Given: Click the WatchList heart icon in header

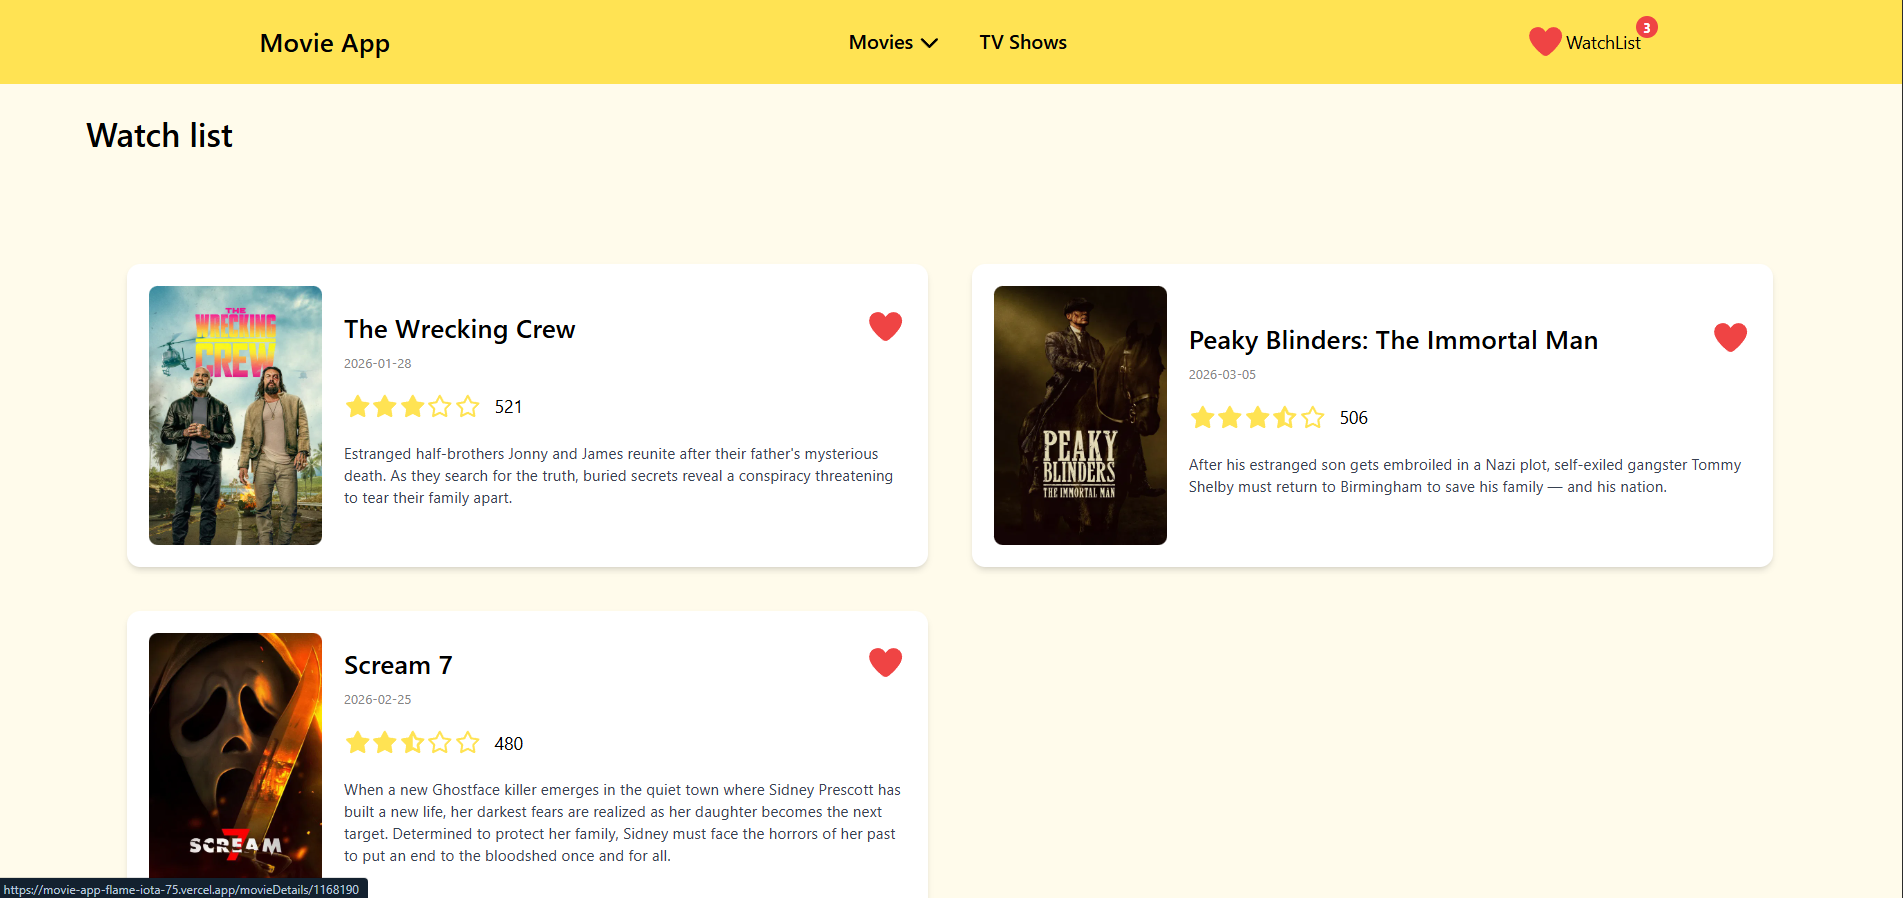Looking at the screenshot, I should point(1544,42).
